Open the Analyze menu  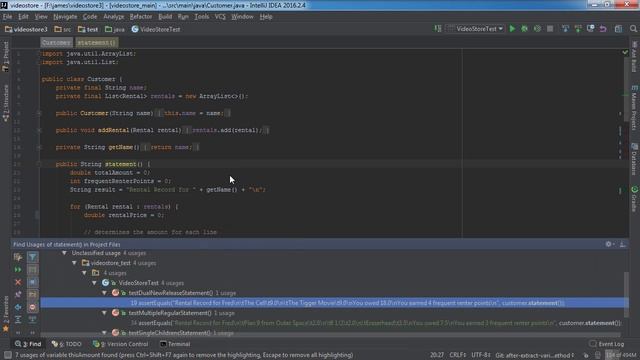pos(113,17)
